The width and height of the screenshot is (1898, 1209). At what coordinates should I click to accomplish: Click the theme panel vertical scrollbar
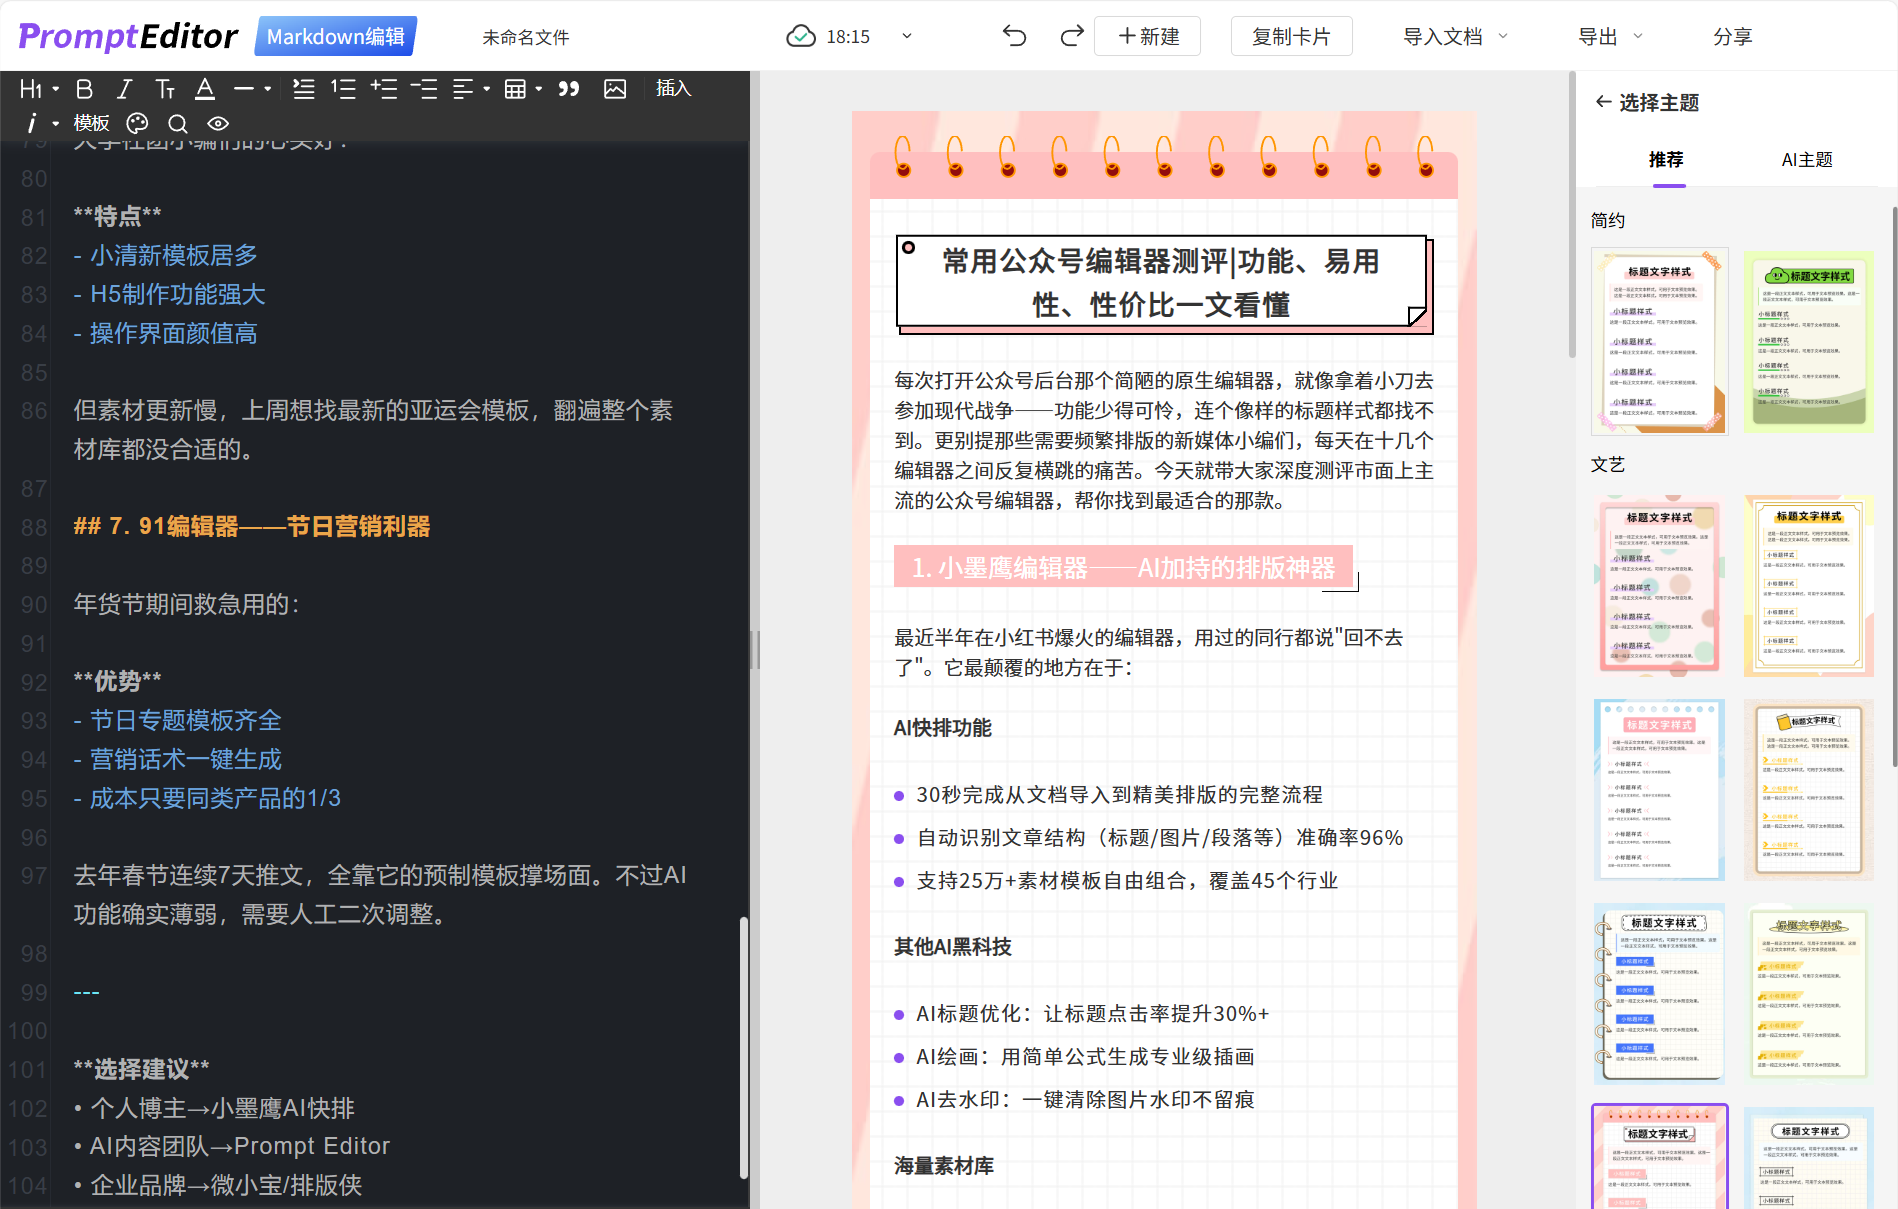click(x=1894, y=487)
